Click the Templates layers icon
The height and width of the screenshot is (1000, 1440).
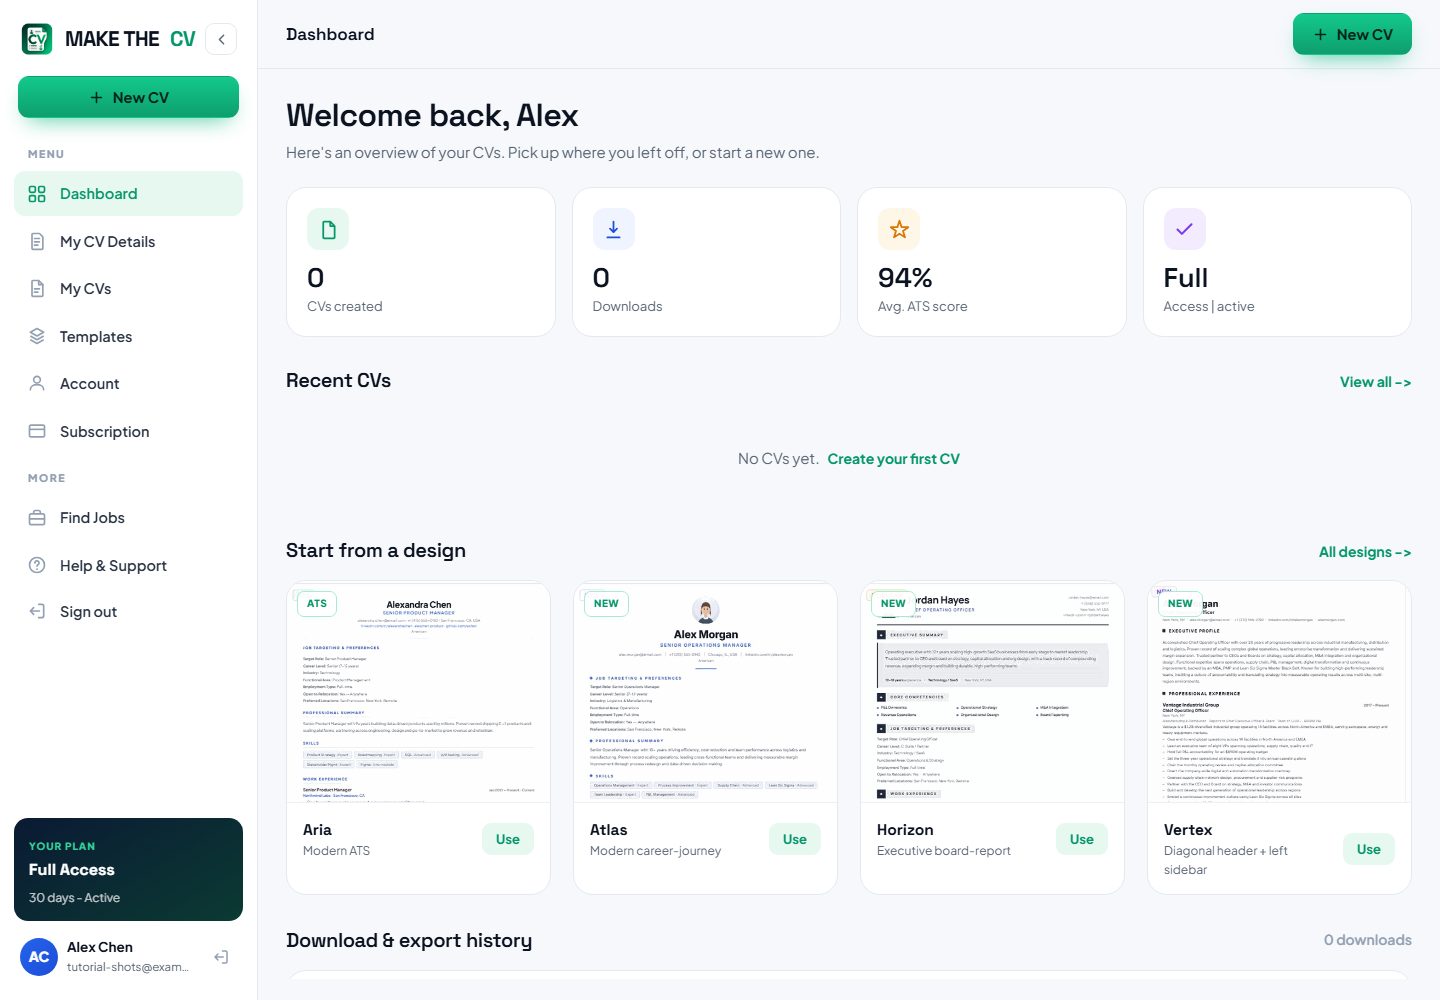(37, 336)
